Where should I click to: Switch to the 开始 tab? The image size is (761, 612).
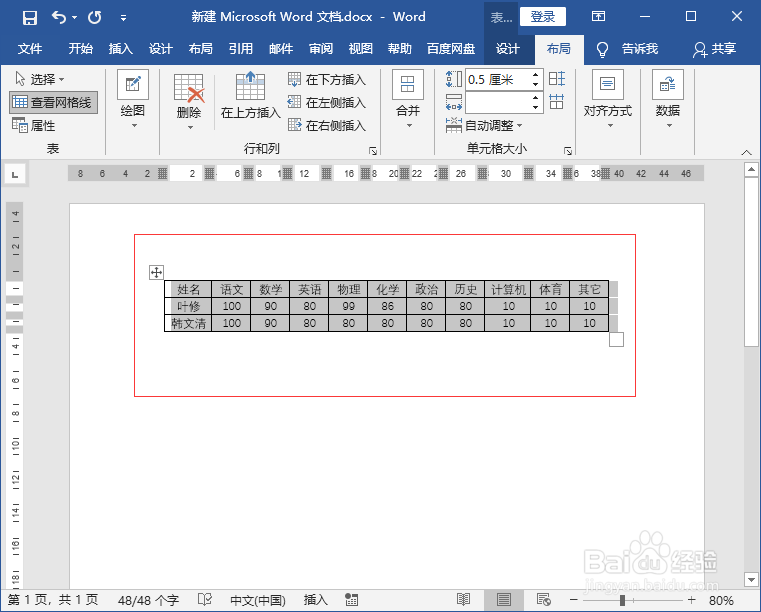81,49
